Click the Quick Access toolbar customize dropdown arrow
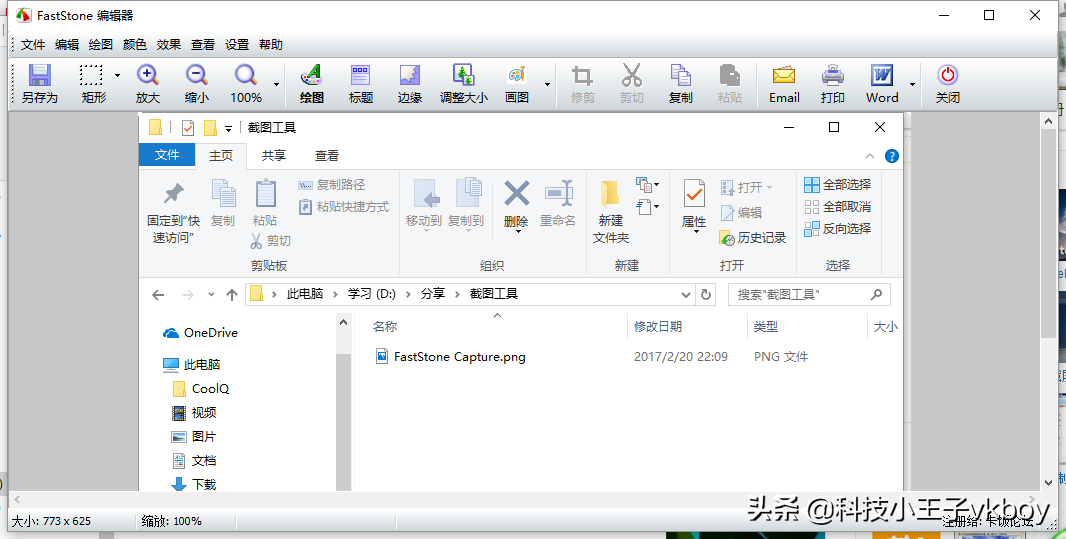This screenshot has width=1066, height=539. [228, 128]
